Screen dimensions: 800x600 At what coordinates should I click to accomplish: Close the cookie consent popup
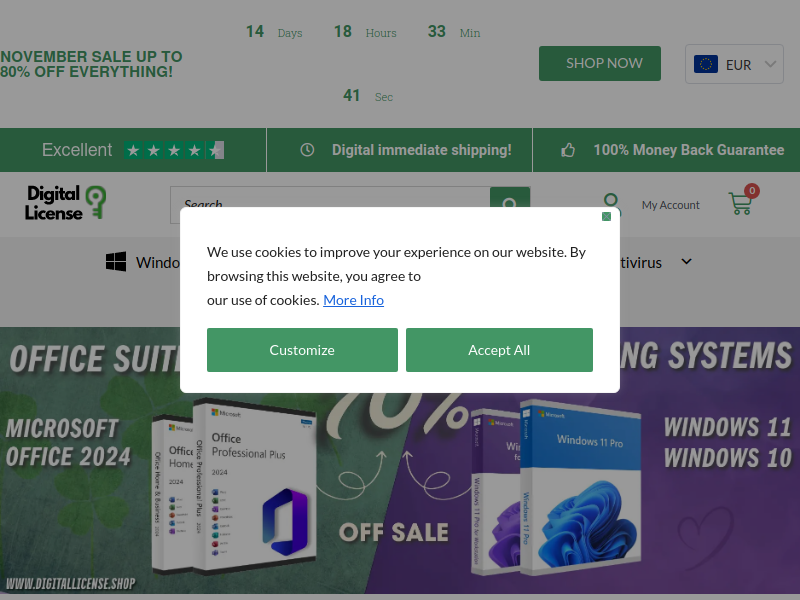coord(606,216)
